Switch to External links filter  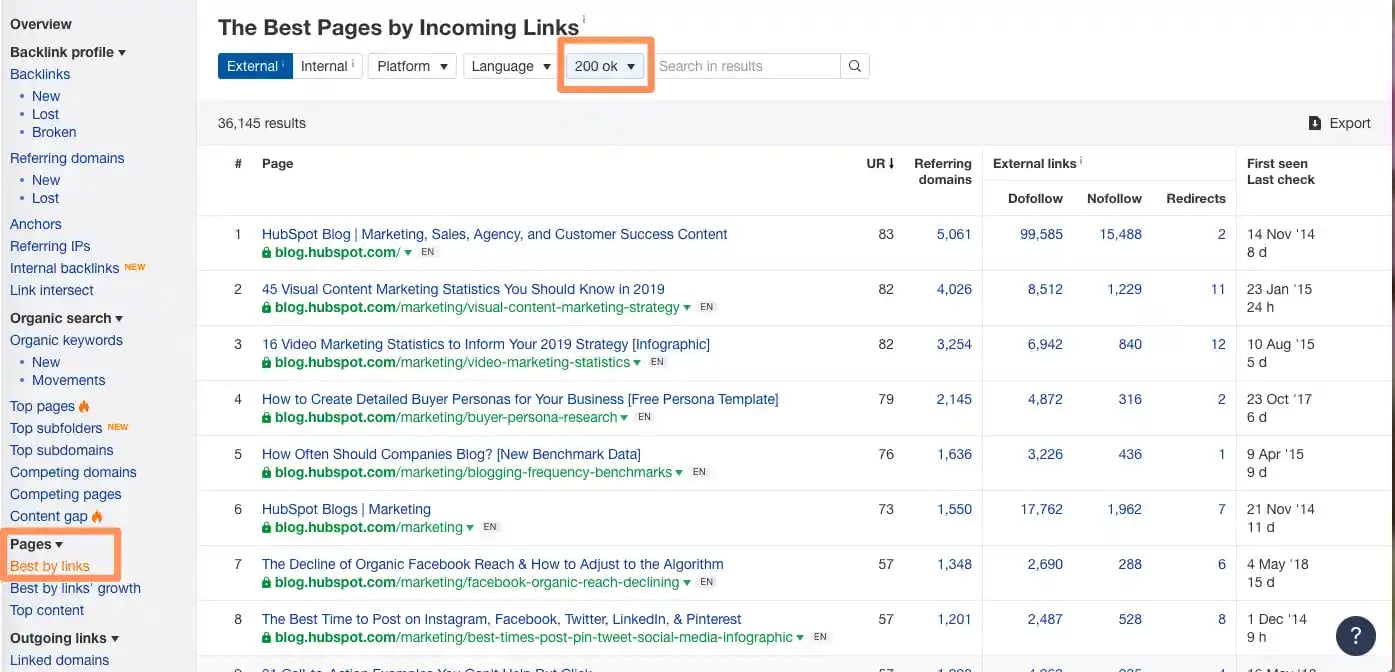pyautogui.click(x=255, y=66)
